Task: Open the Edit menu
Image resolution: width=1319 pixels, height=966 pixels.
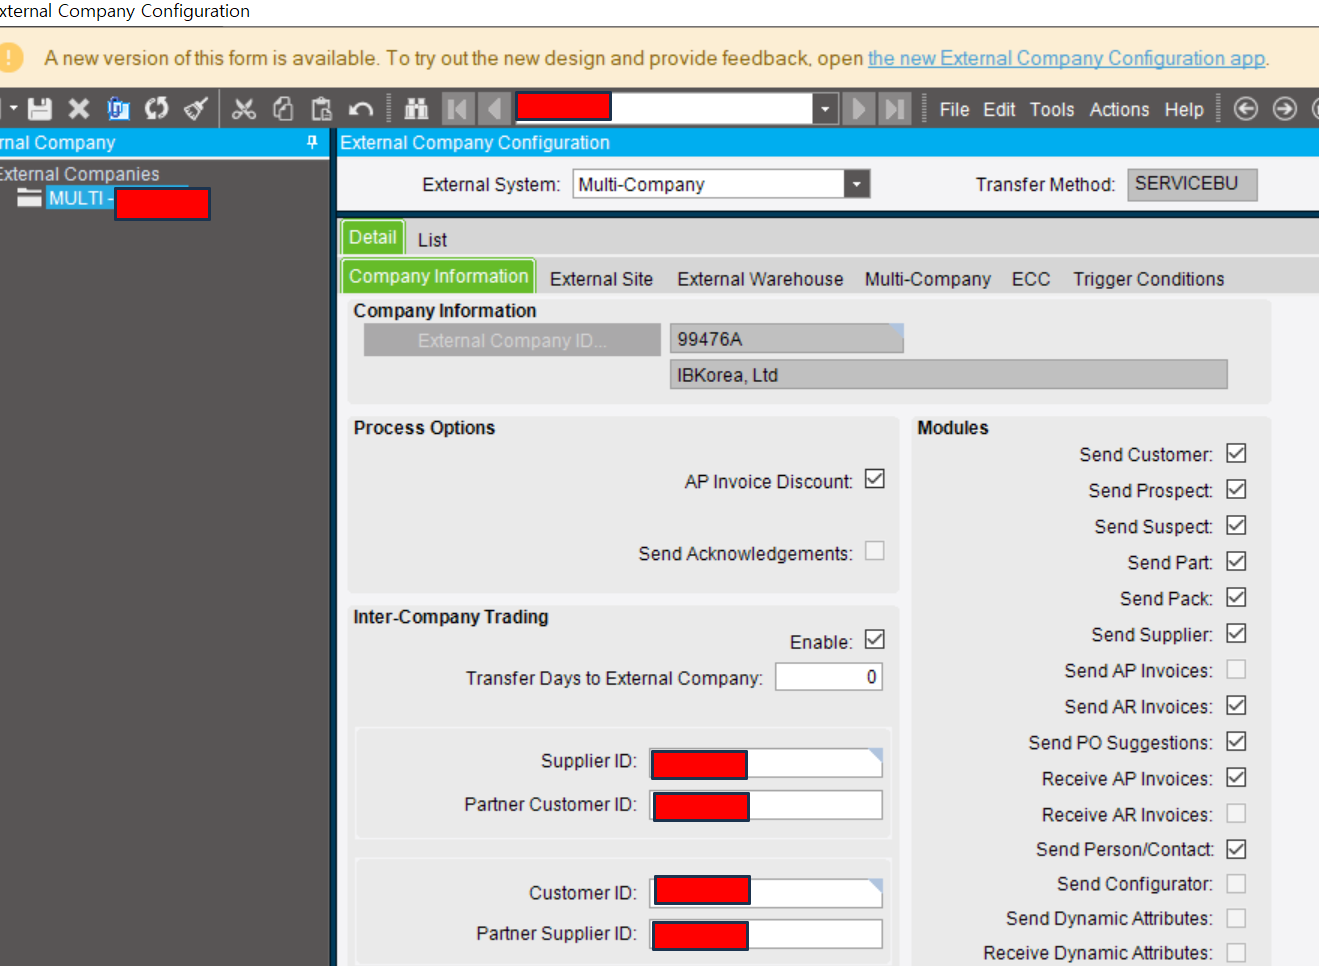Action: click(999, 109)
